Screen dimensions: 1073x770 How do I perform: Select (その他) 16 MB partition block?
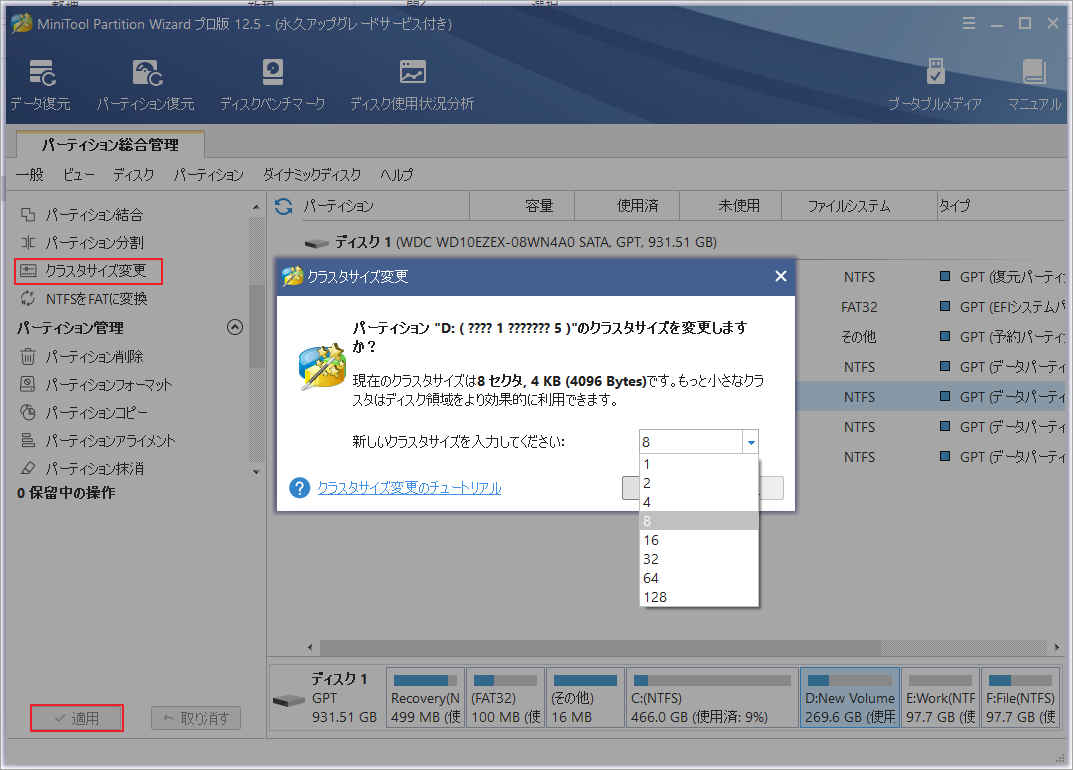click(586, 698)
